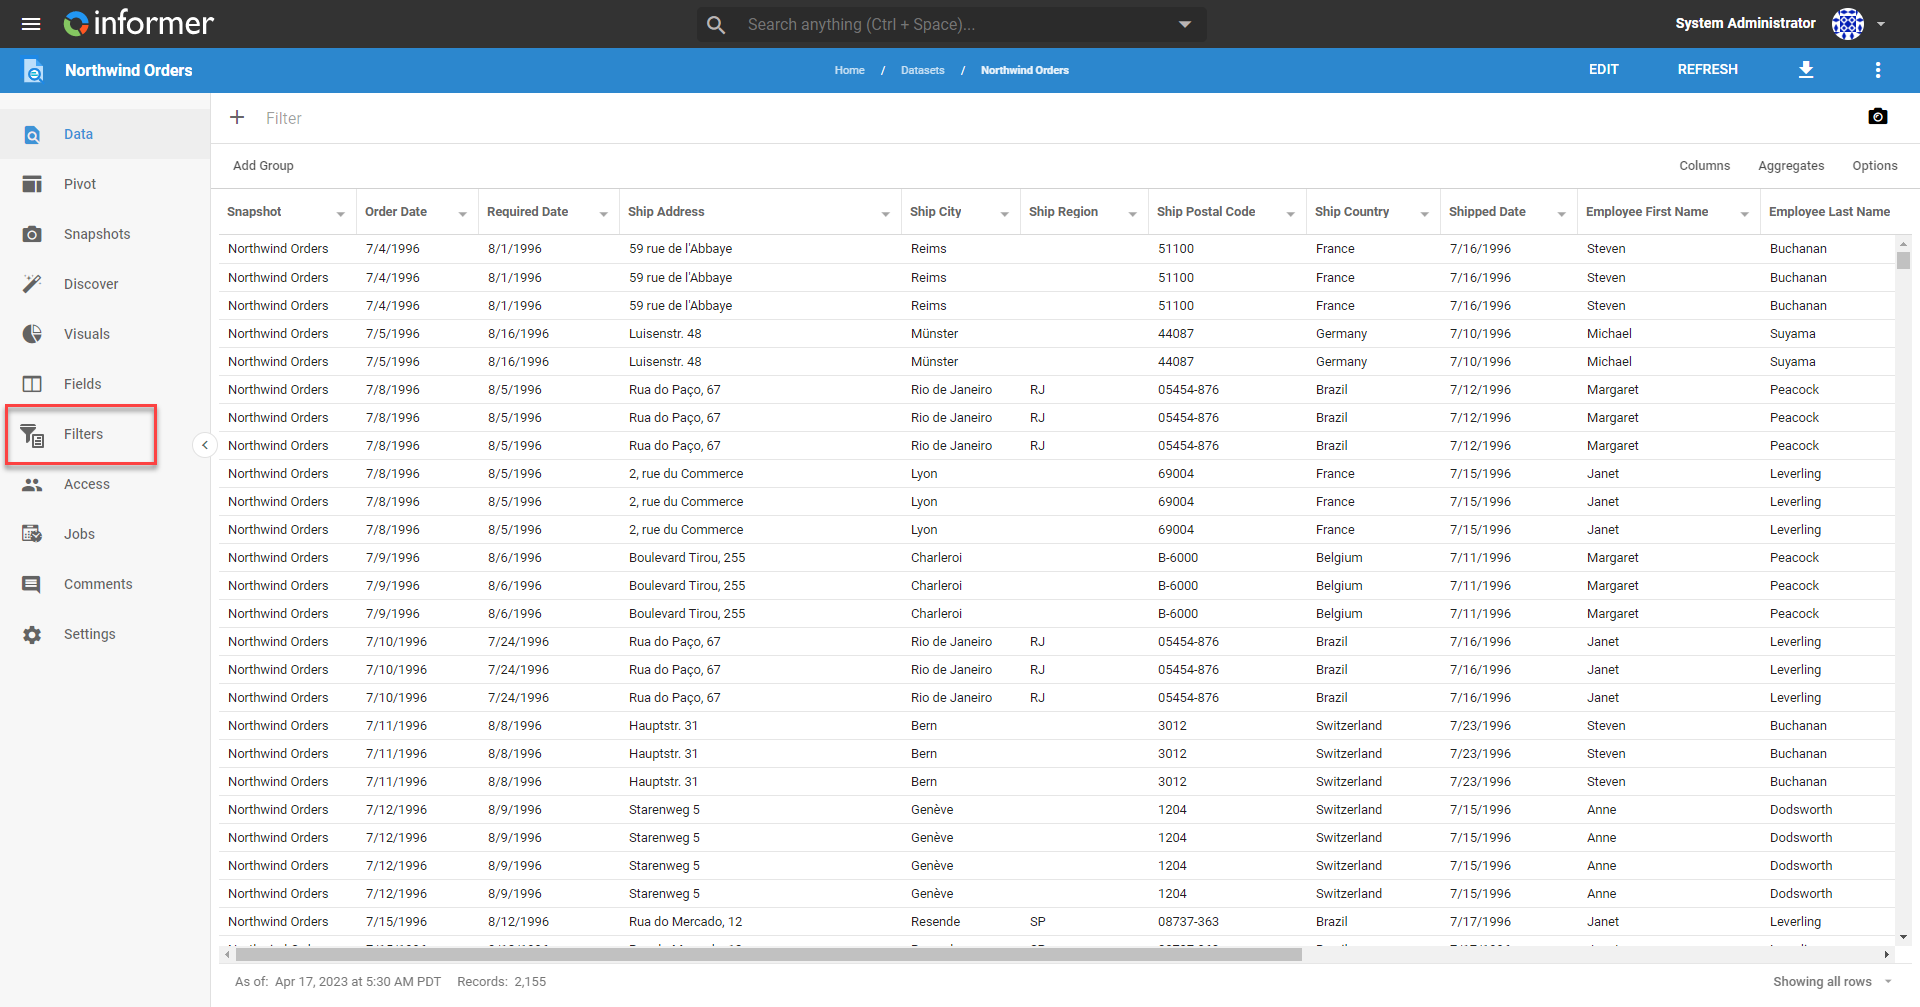This screenshot has height=1007, width=1920.
Task: Click Add Group
Action: [x=263, y=166]
